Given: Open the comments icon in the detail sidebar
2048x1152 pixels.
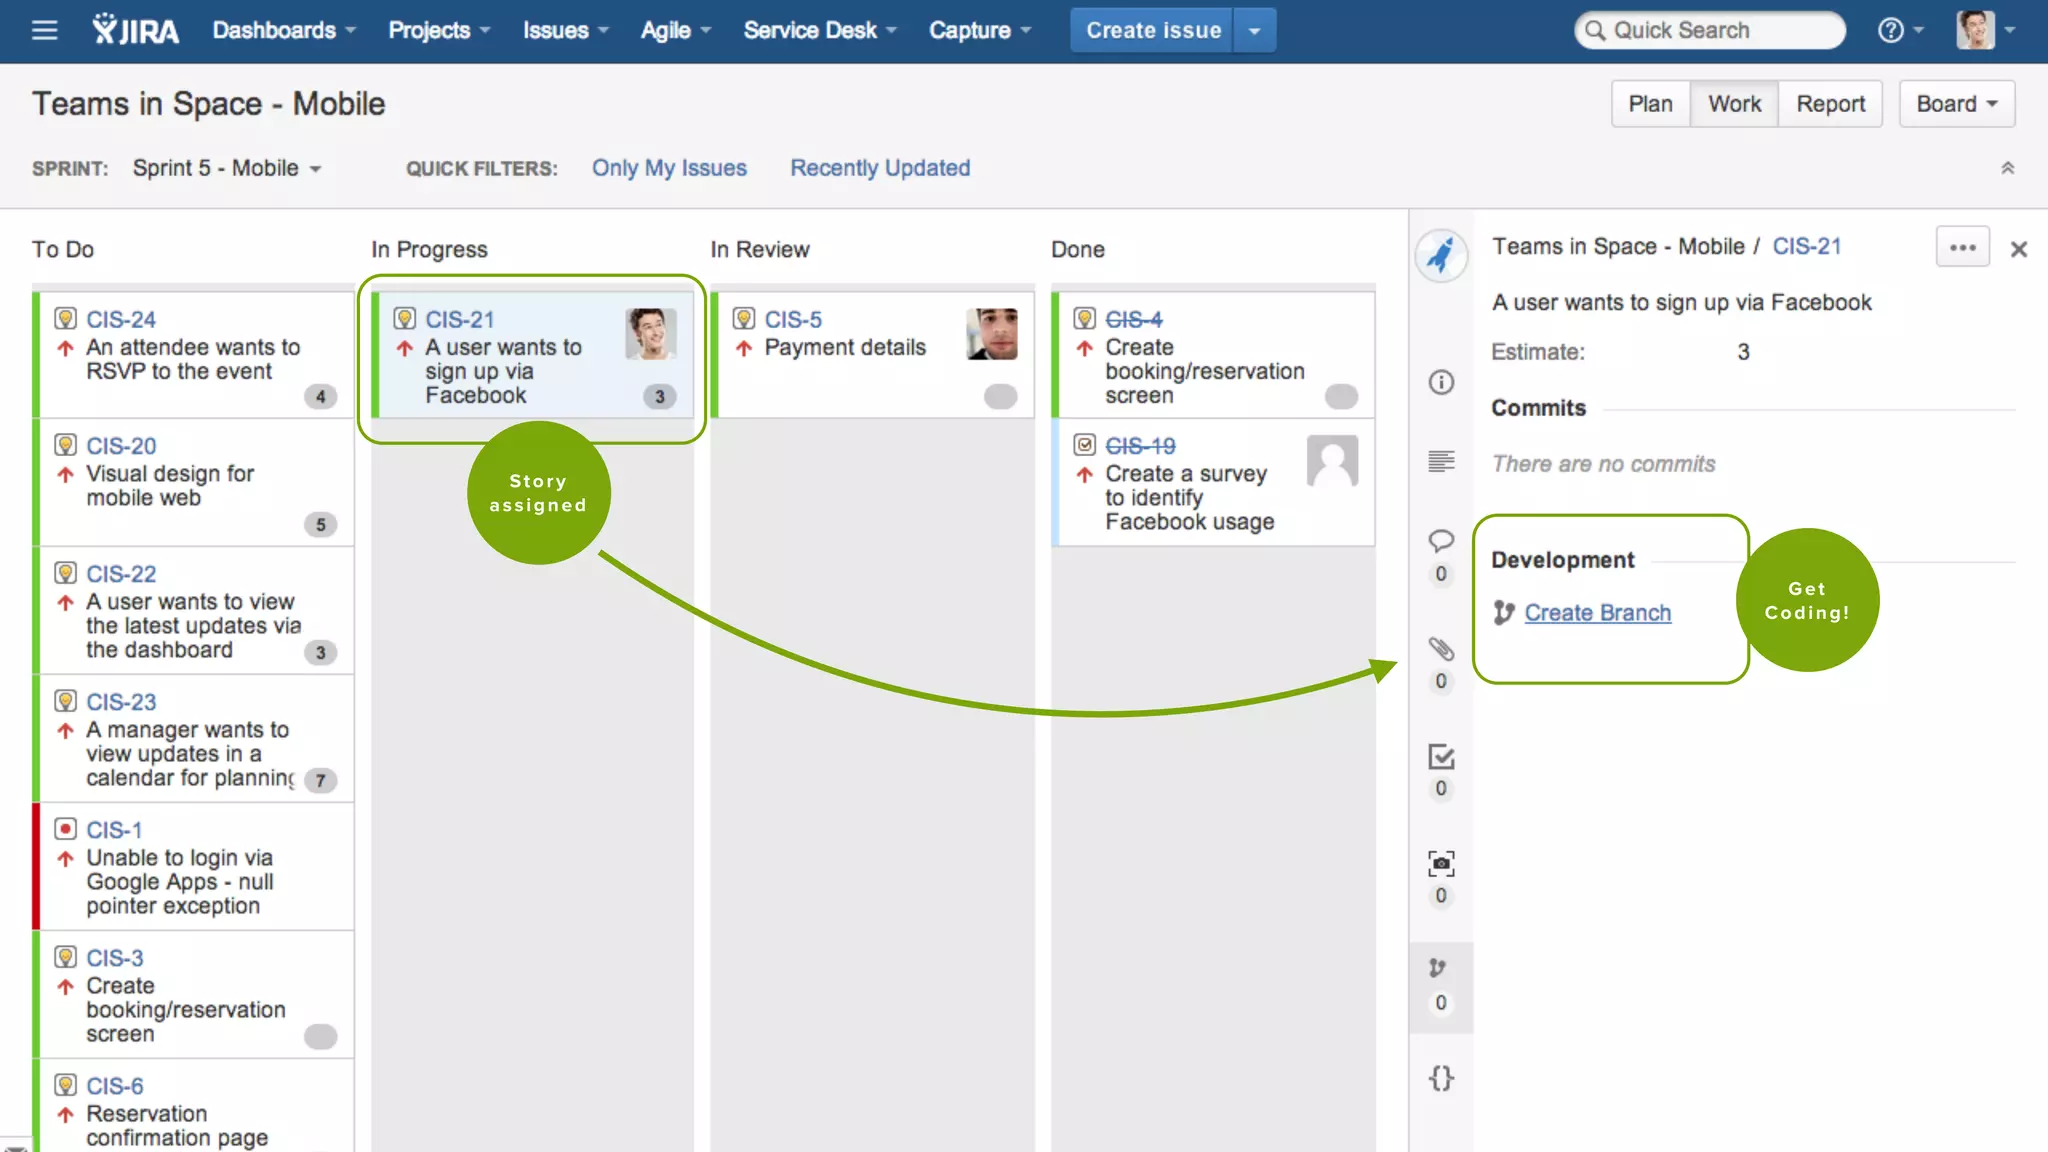Looking at the screenshot, I should coord(1441,541).
